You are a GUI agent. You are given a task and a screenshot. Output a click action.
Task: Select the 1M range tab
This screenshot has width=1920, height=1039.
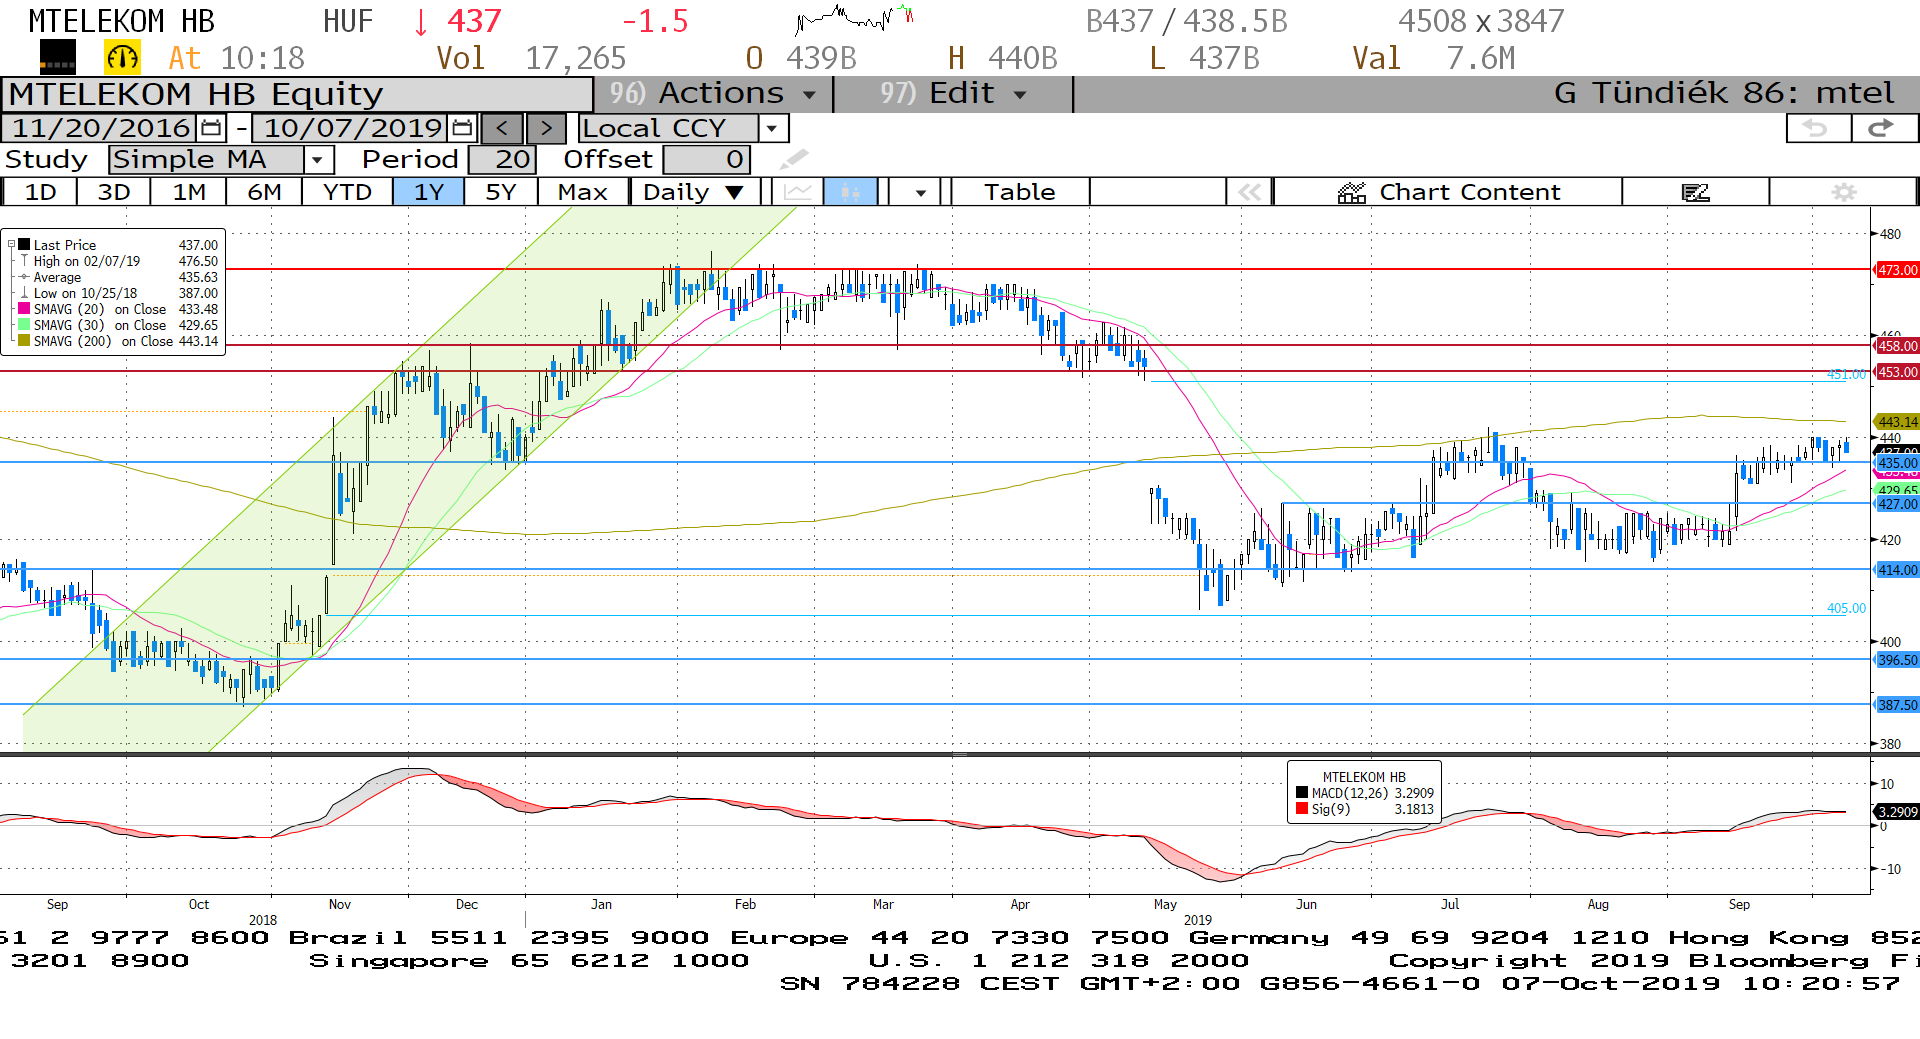coord(189,192)
